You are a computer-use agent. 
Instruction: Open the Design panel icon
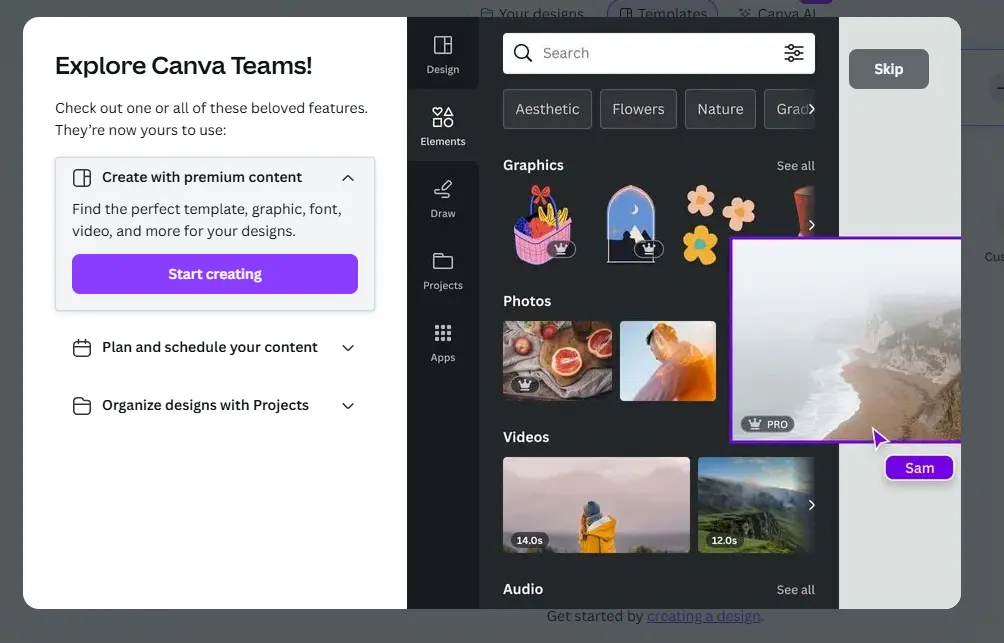[x=442, y=45]
